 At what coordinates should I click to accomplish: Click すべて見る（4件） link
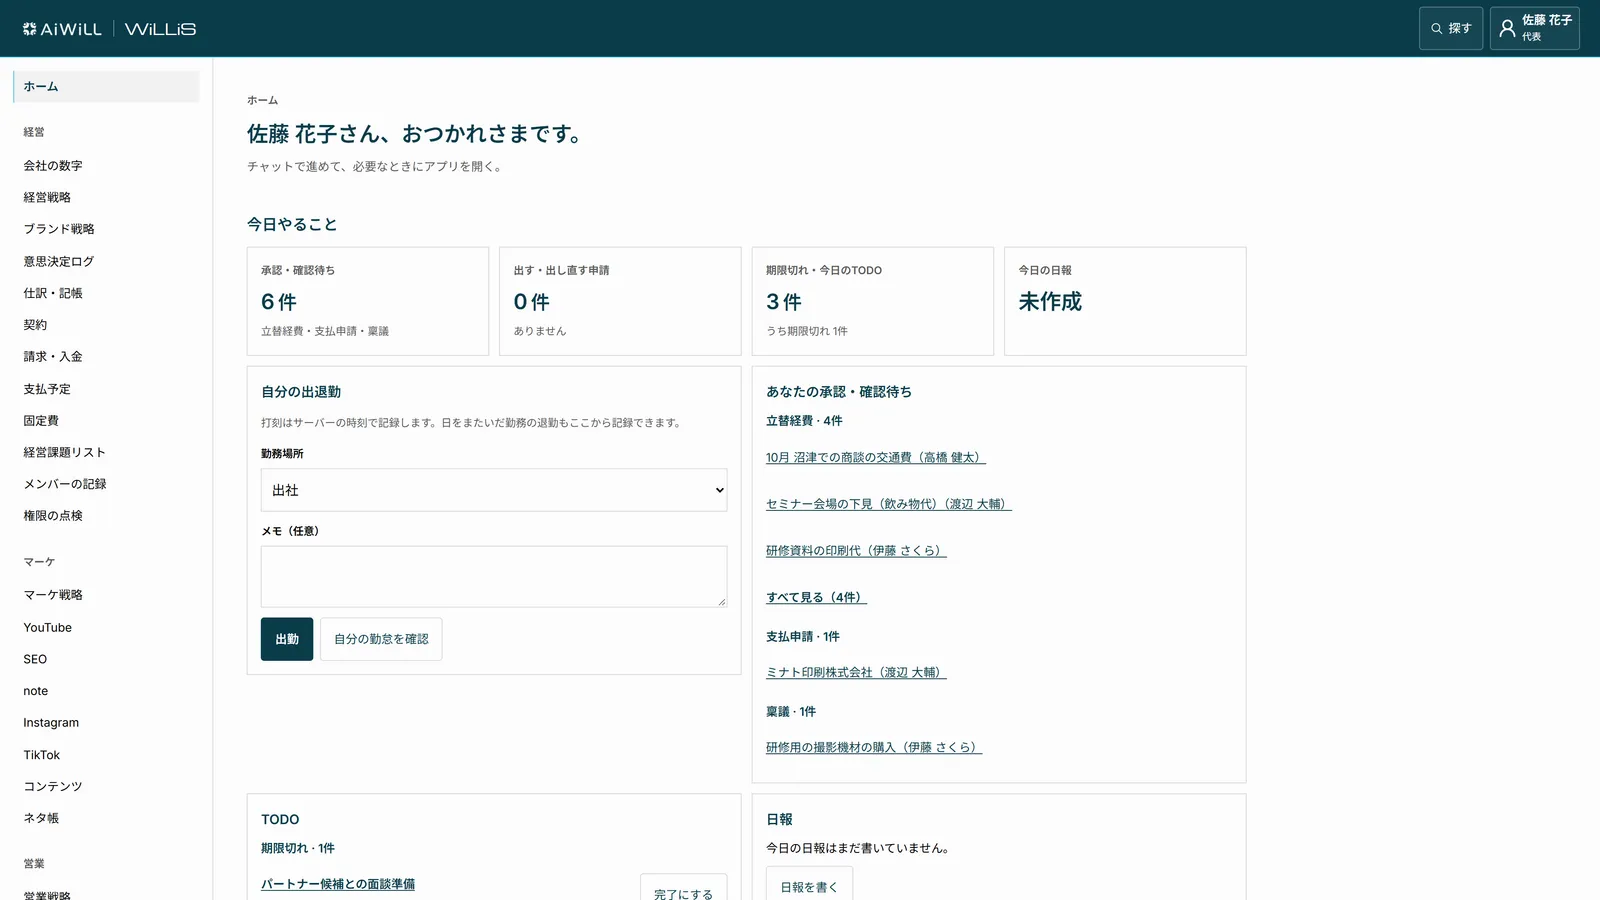[816, 598]
